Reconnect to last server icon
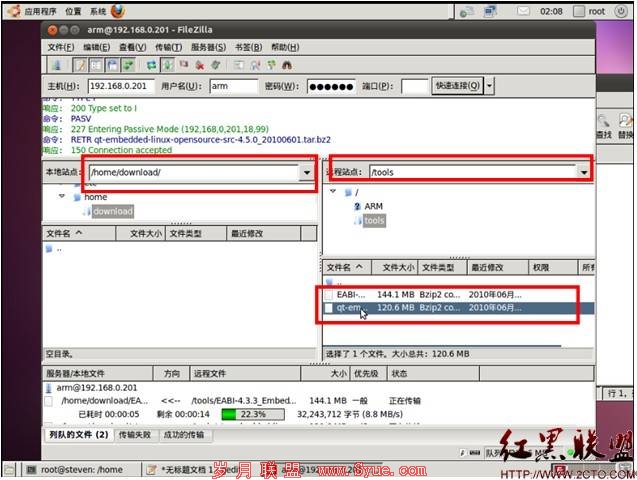The height and width of the screenshot is (480, 637). (x=216, y=65)
